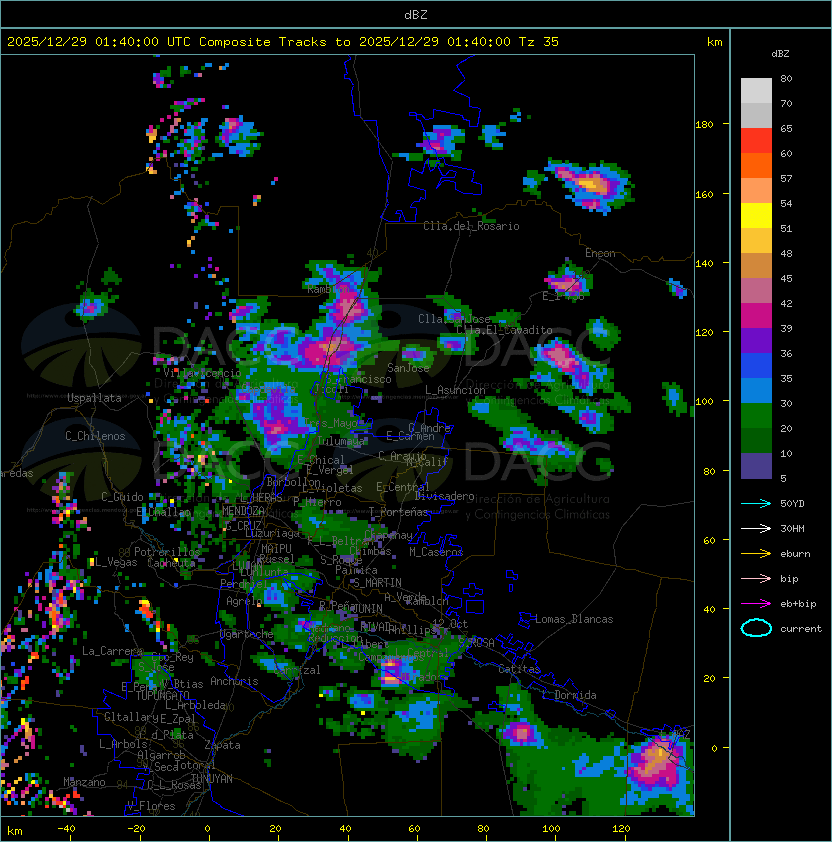Click the L_Asuncion label on map
832x842 pixels.
(x=455, y=390)
